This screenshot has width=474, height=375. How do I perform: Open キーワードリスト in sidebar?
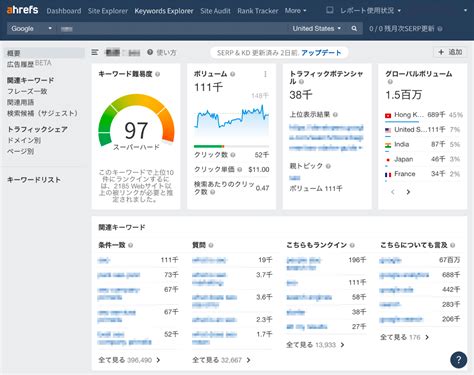pyautogui.click(x=34, y=180)
